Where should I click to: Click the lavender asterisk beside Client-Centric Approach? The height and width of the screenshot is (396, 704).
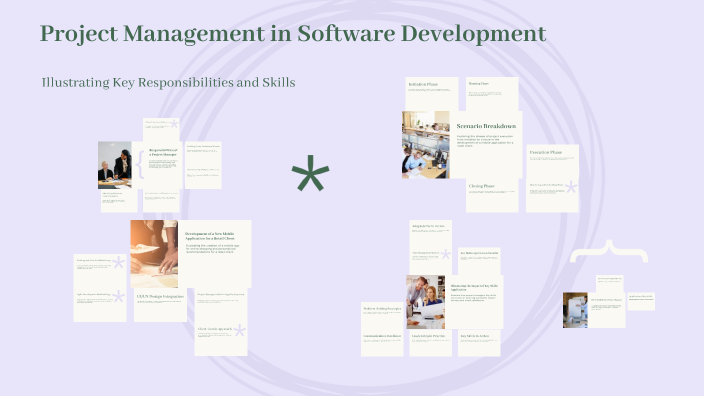pyautogui.click(x=239, y=331)
